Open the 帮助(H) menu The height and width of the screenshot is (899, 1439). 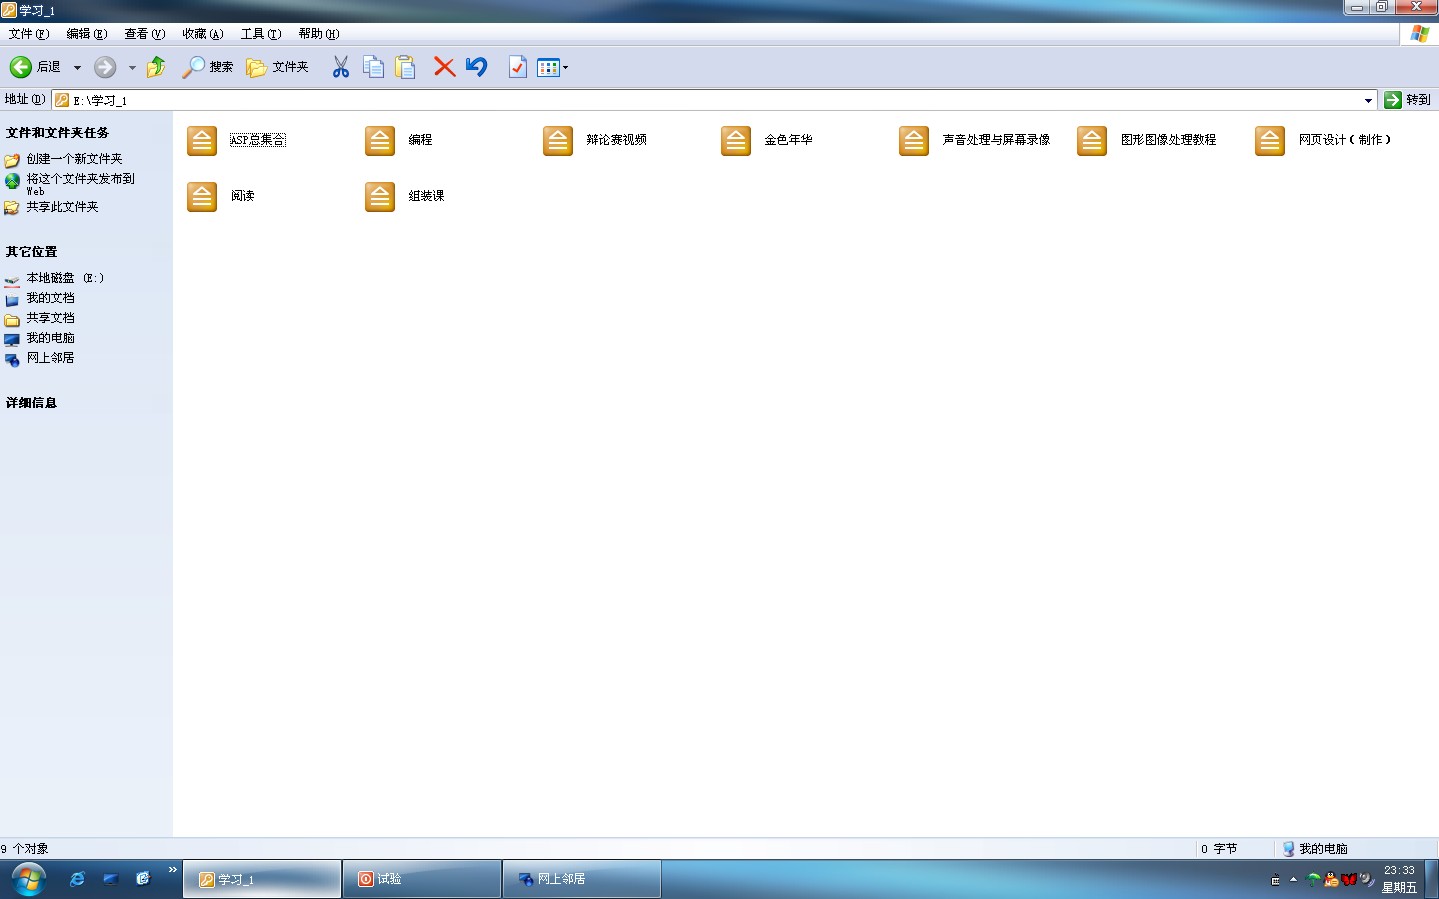[x=318, y=34]
